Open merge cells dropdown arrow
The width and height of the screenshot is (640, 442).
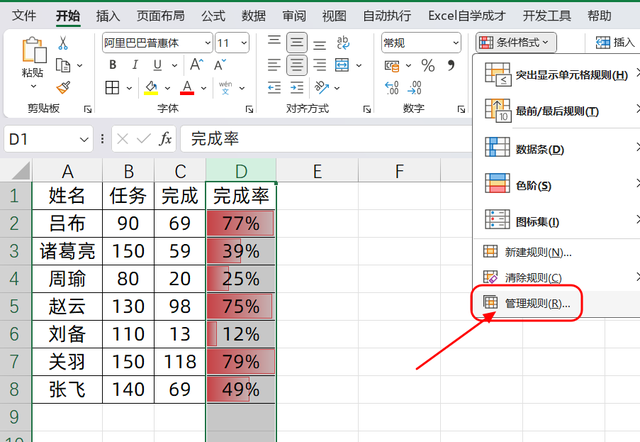point(359,65)
